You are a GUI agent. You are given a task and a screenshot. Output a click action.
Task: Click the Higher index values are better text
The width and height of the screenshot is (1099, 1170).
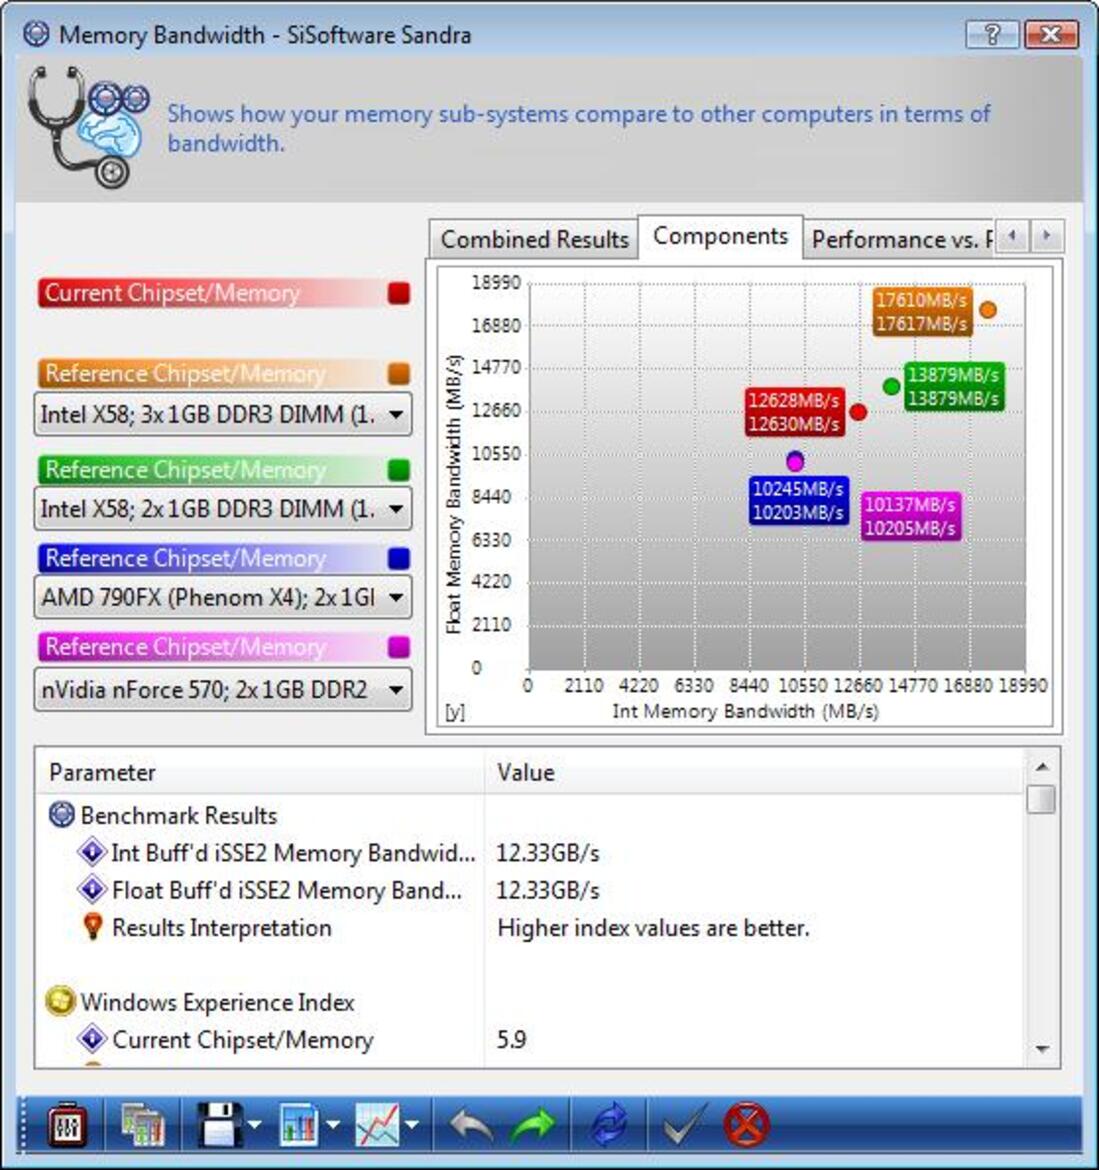click(x=653, y=928)
